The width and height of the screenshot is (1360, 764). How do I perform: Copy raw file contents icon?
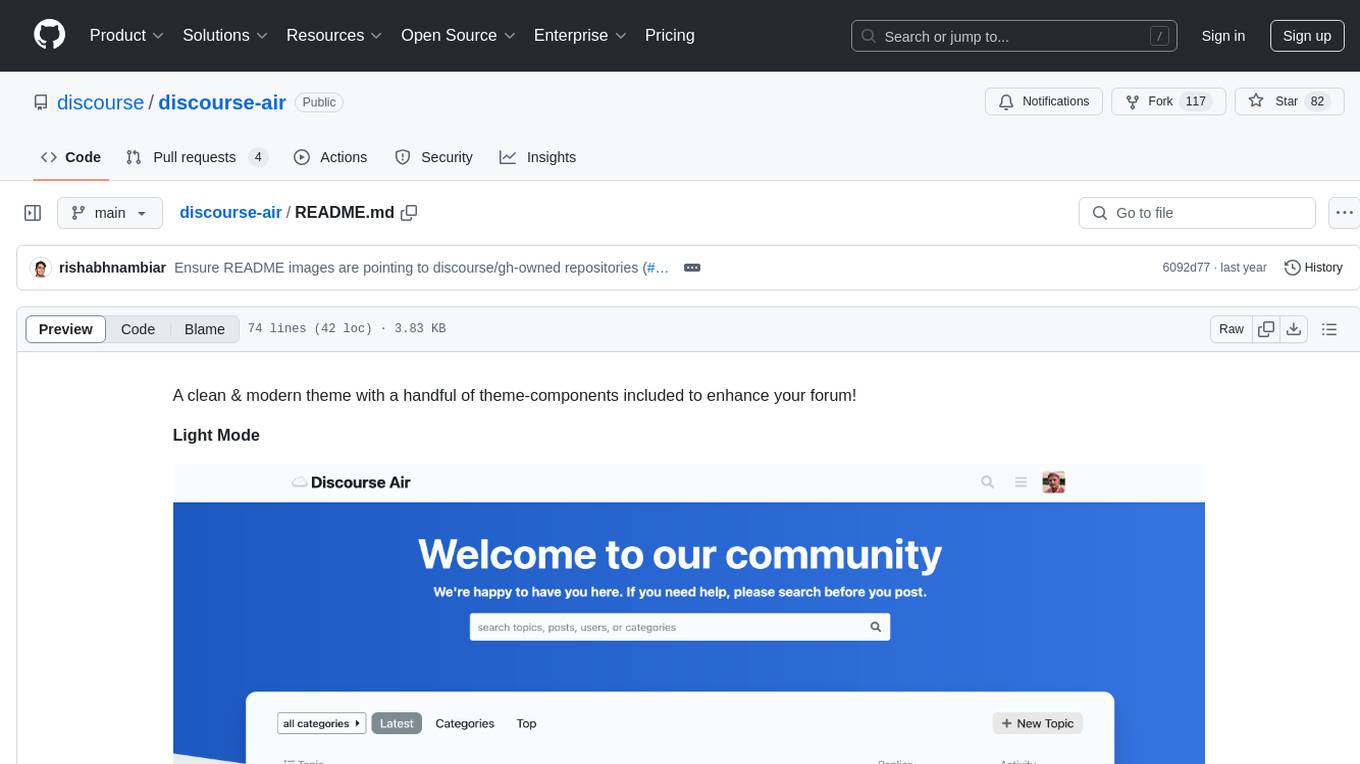pyautogui.click(x=1266, y=329)
